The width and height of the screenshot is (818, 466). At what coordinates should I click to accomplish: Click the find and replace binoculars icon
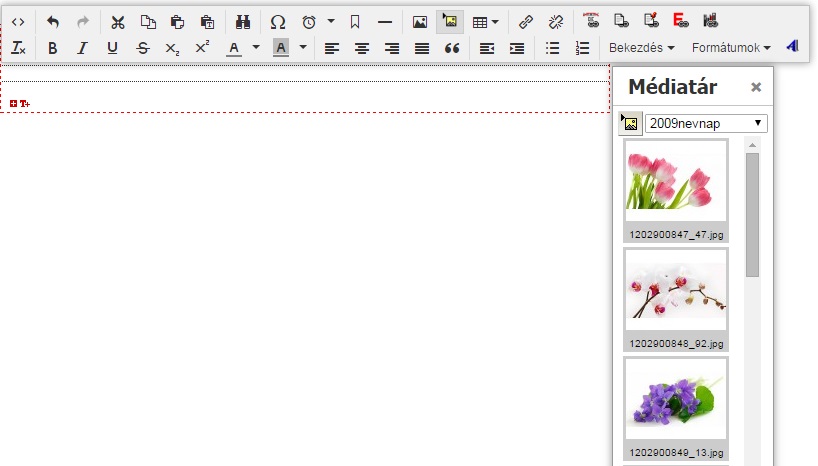(243, 21)
